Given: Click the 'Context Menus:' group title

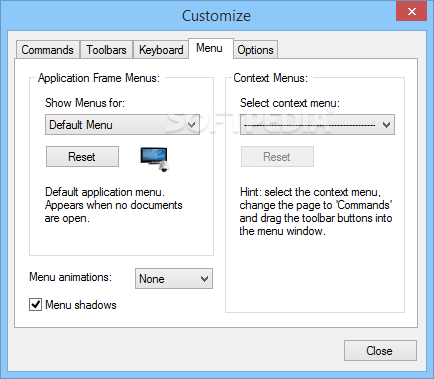Looking at the screenshot, I should tap(270, 78).
